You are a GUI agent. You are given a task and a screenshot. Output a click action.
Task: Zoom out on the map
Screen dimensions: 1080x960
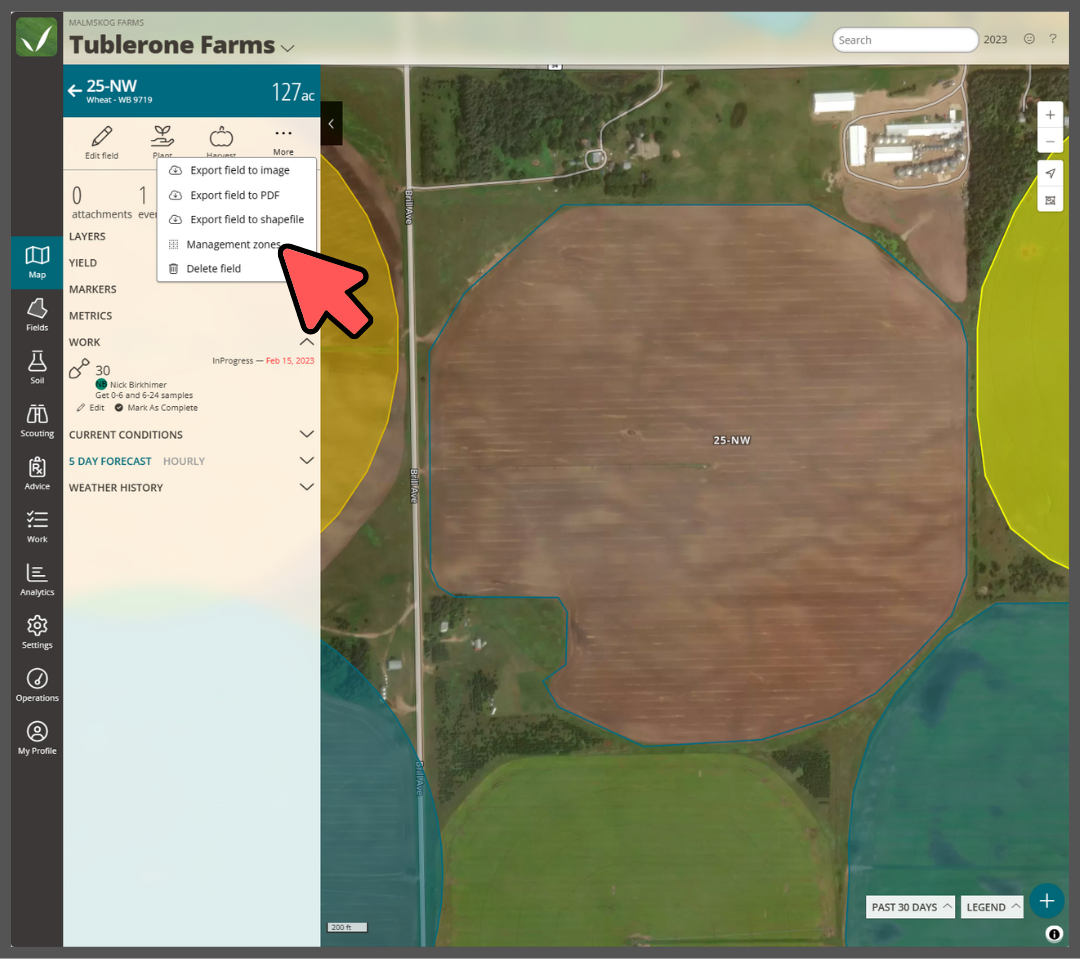pyautogui.click(x=1050, y=141)
